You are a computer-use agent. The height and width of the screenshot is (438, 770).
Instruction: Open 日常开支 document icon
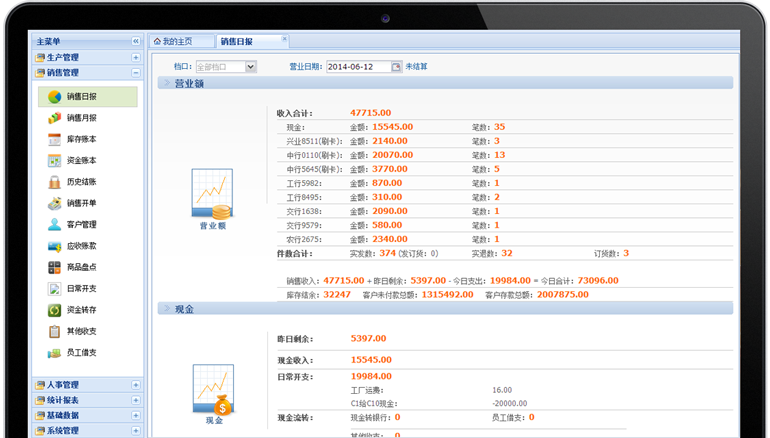pyautogui.click(x=55, y=289)
